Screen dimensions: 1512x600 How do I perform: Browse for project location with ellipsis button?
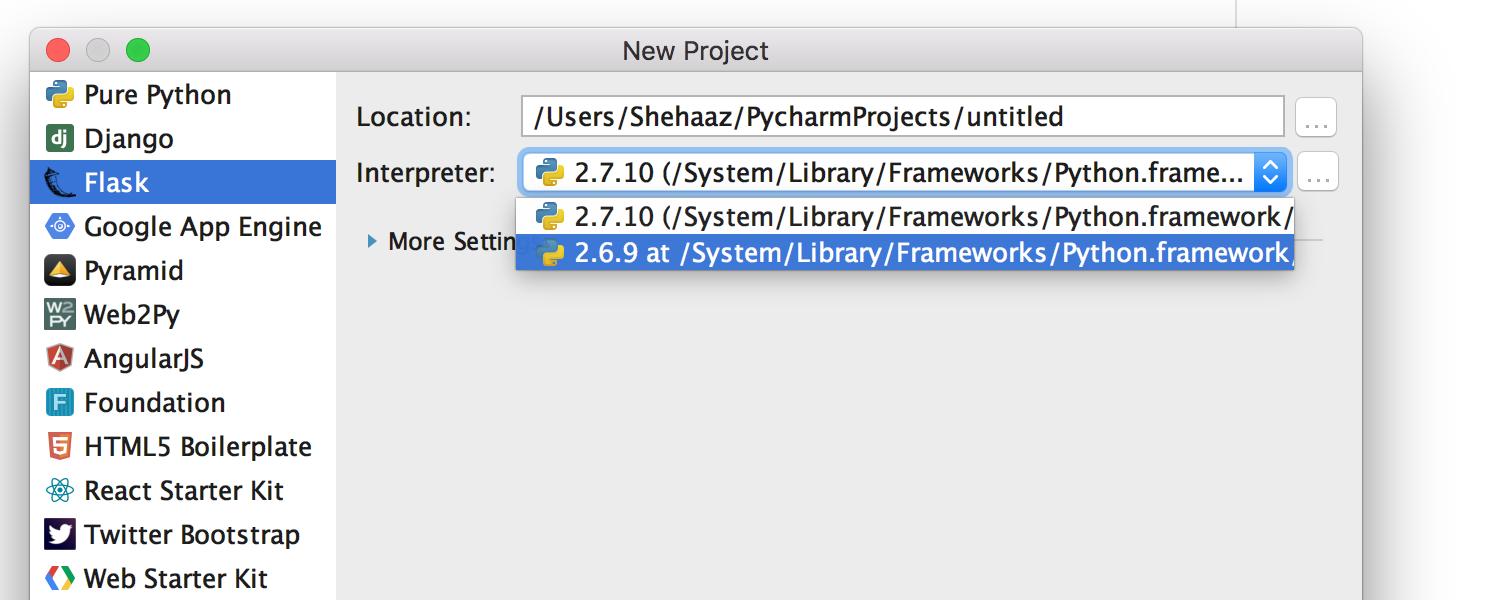click(x=1316, y=118)
